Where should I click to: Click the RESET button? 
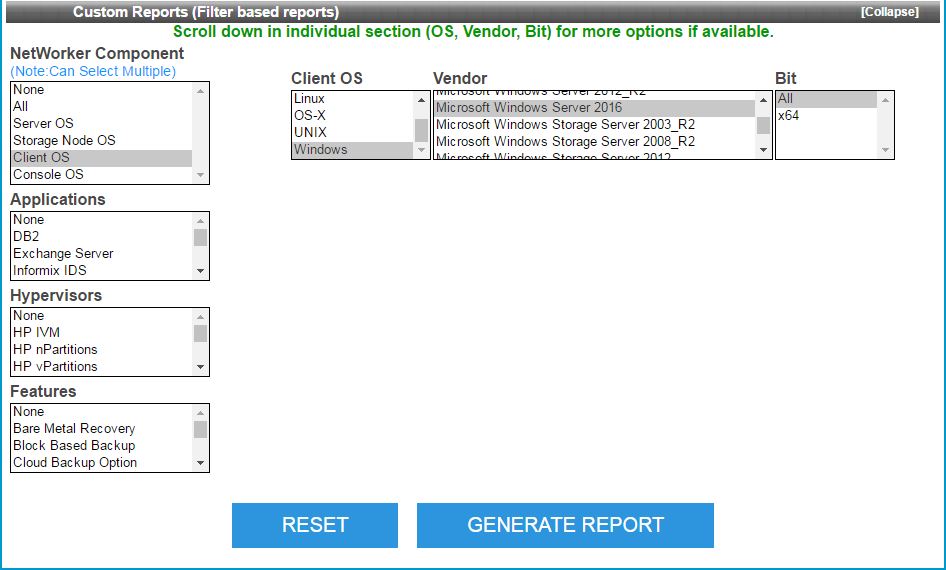point(315,525)
